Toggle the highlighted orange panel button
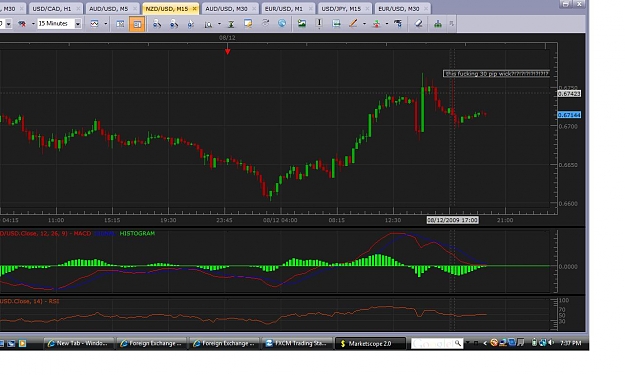The width and height of the screenshot is (625, 375). point(137,24)
